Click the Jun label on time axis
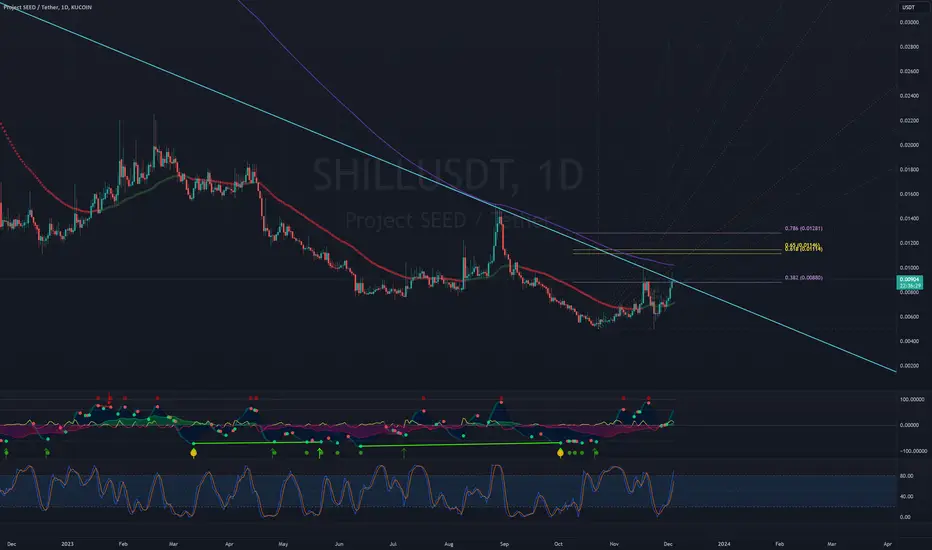The height and width of the screenshot is (550, 932). point(339,544)
